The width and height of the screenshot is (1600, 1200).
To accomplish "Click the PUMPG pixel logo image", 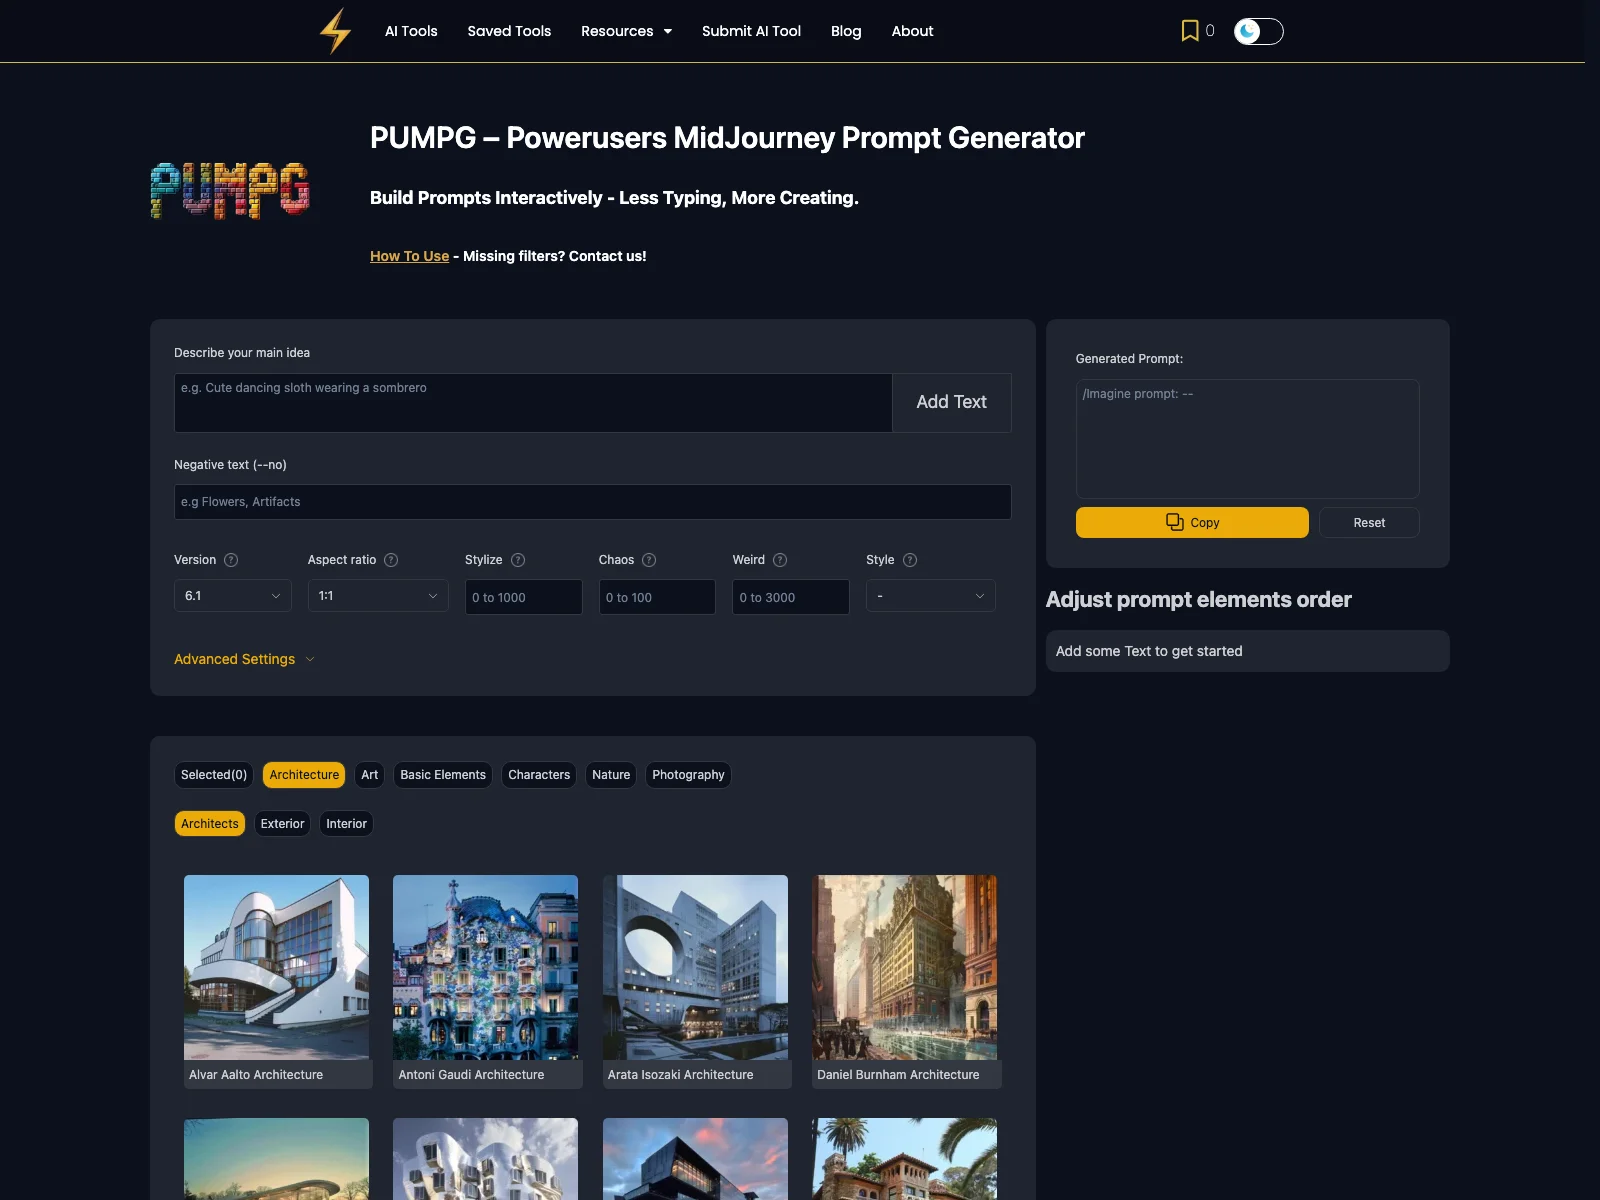I will (230, 190).
